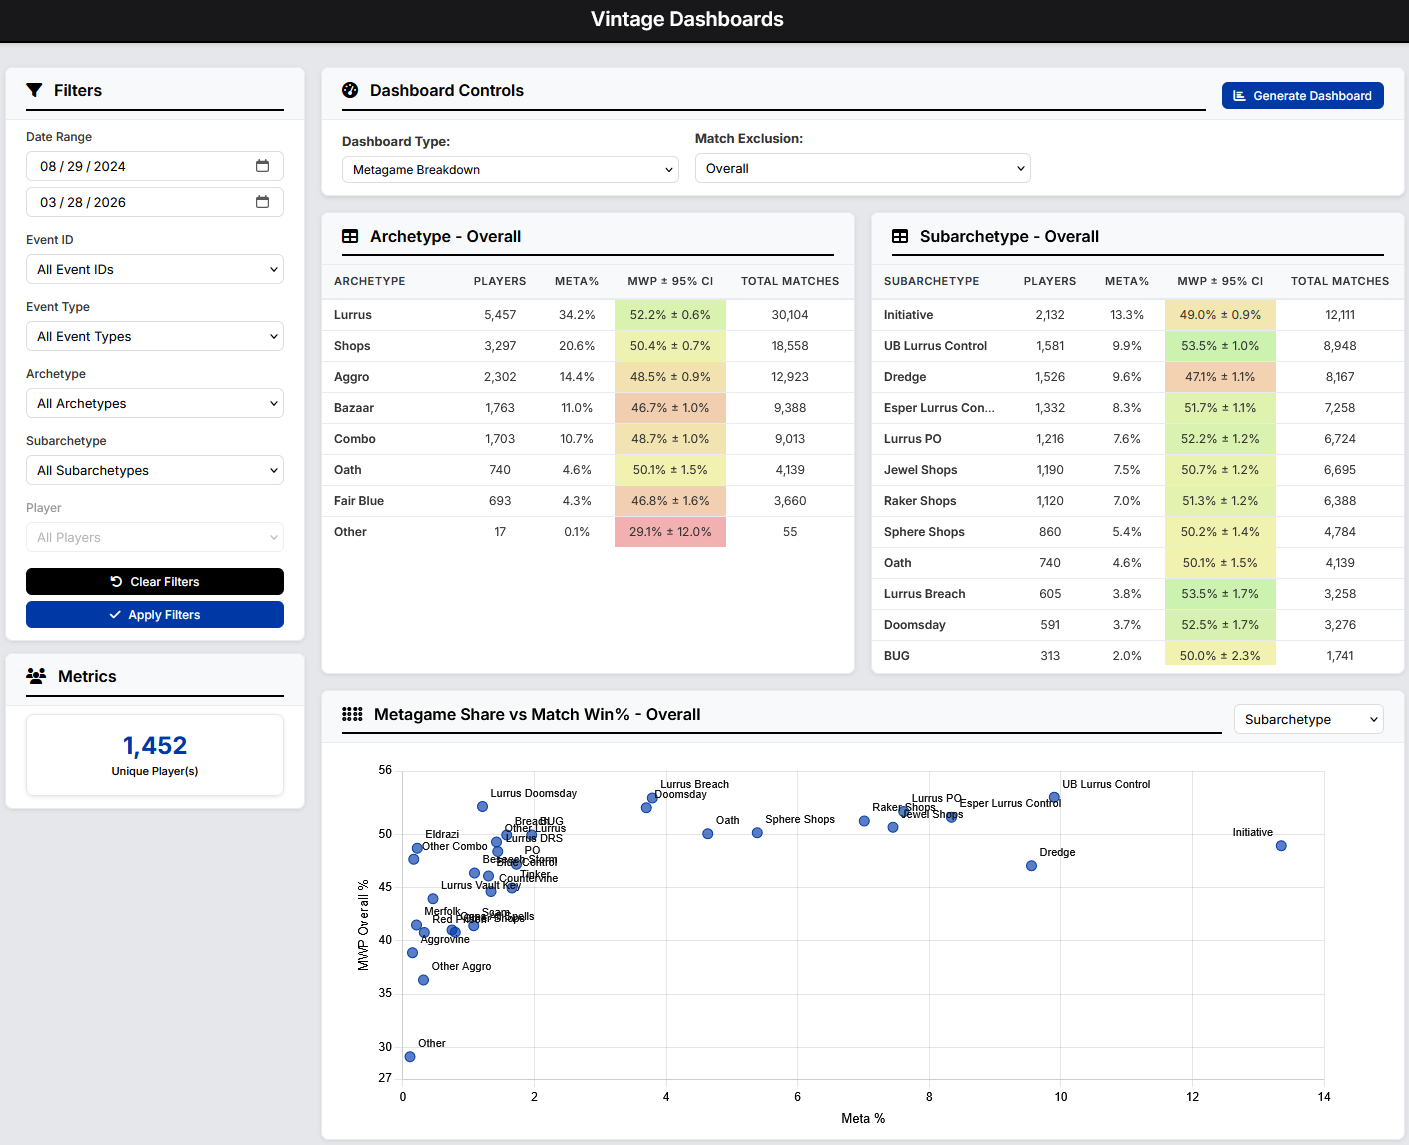
Task: Click the grid icon beside Metagame Share heading
Action: click(352, 714)
